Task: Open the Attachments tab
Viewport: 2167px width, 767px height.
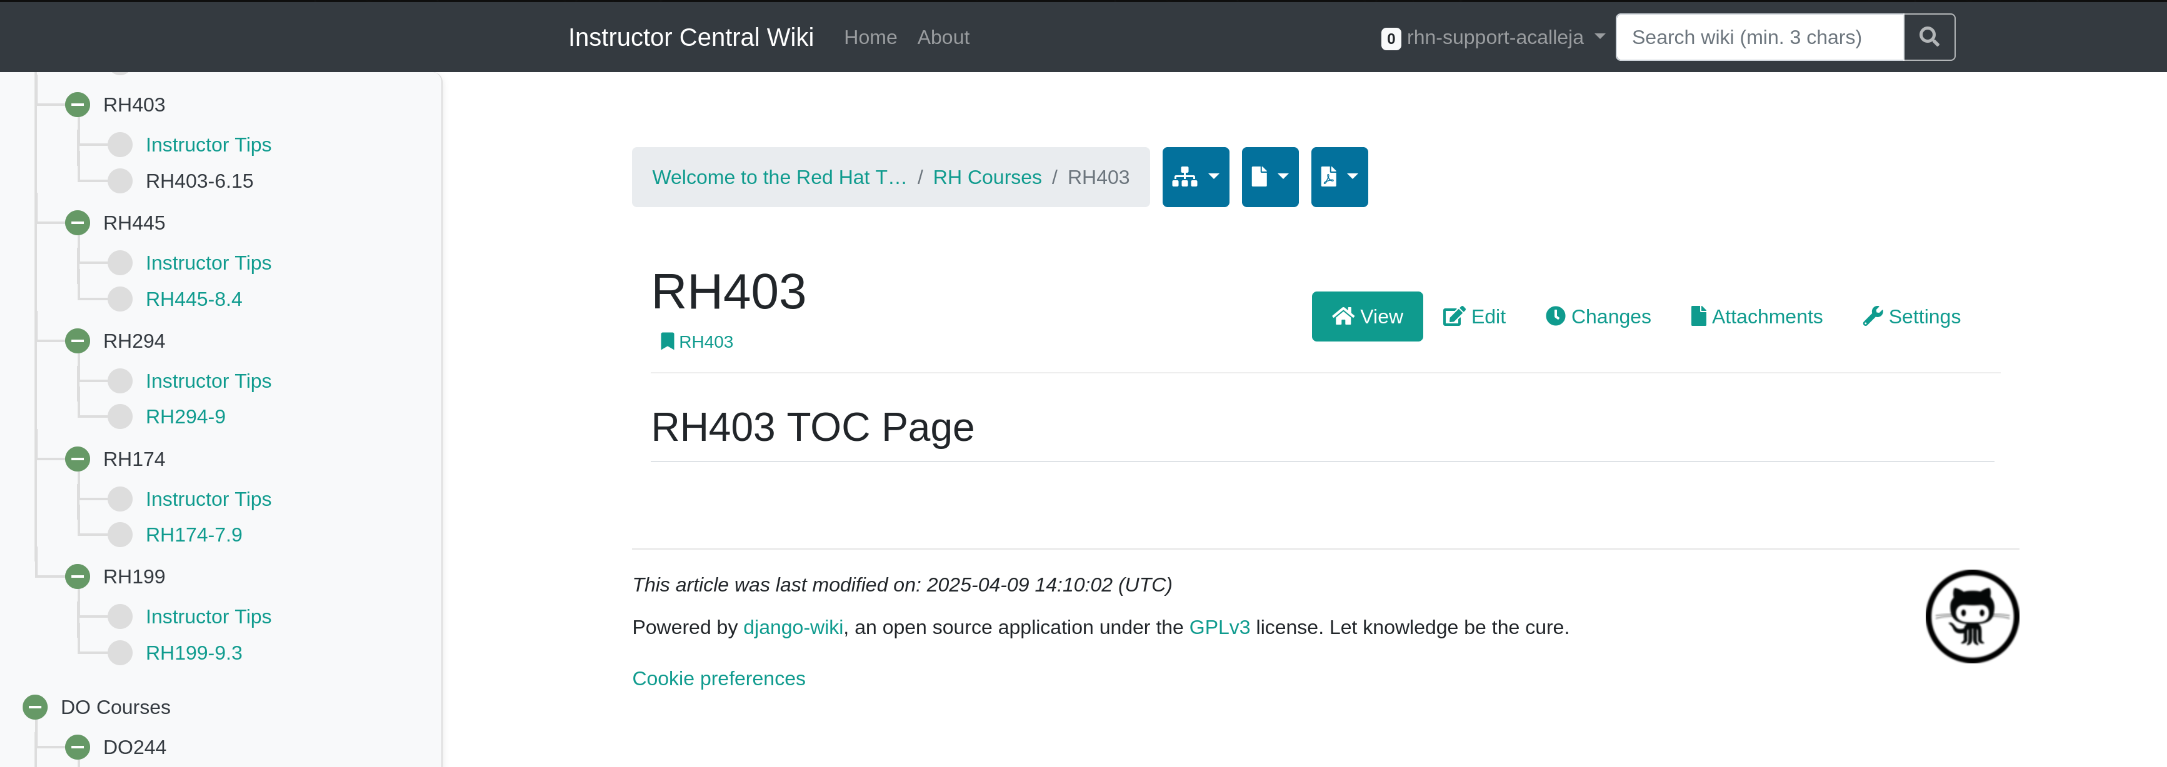Action: point(1757,316)
